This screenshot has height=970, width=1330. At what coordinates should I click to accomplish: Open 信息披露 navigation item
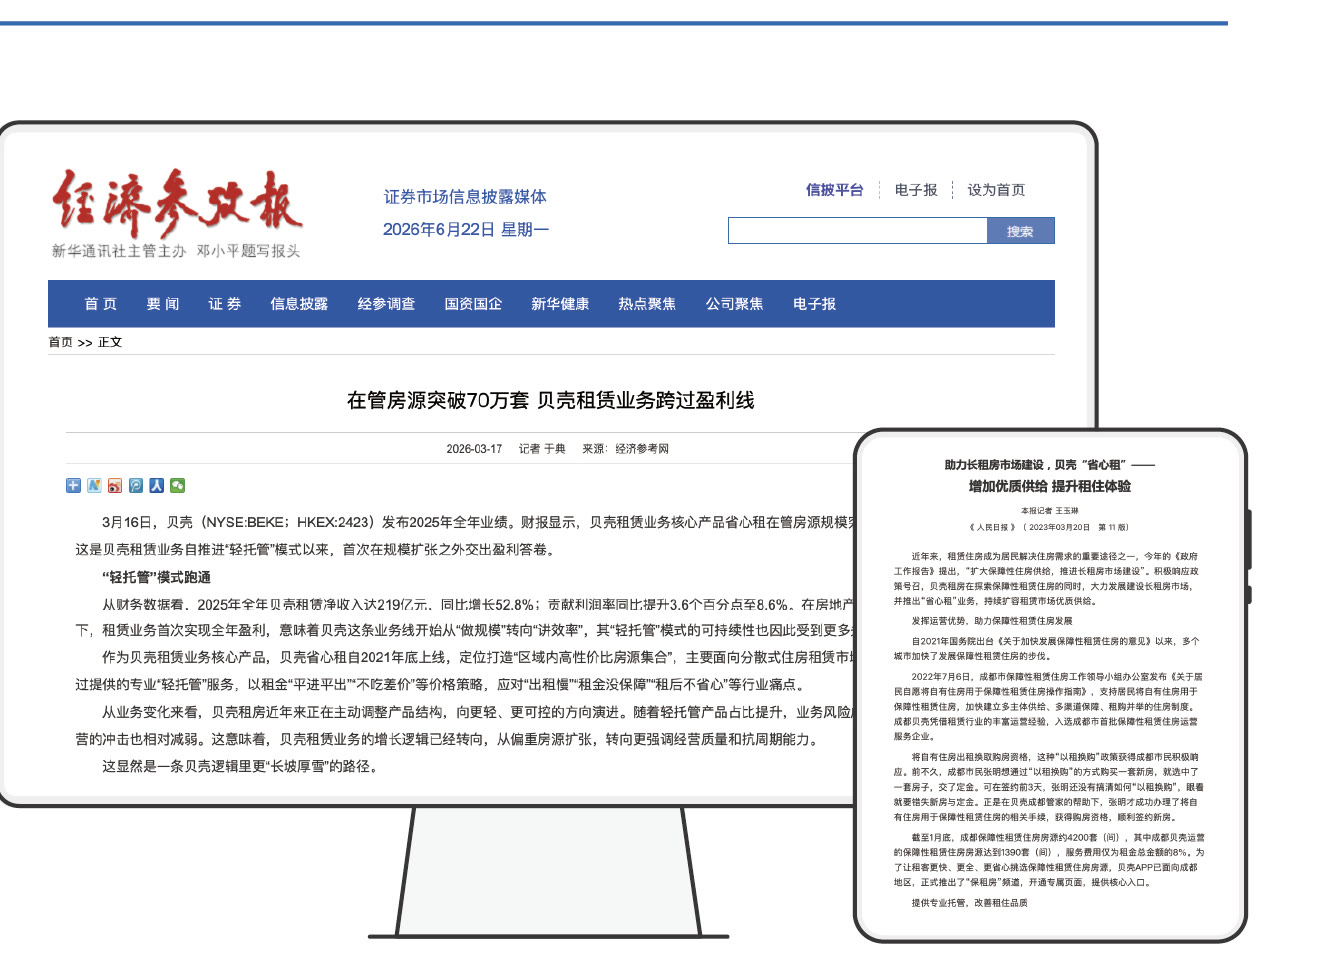[299, 304]
